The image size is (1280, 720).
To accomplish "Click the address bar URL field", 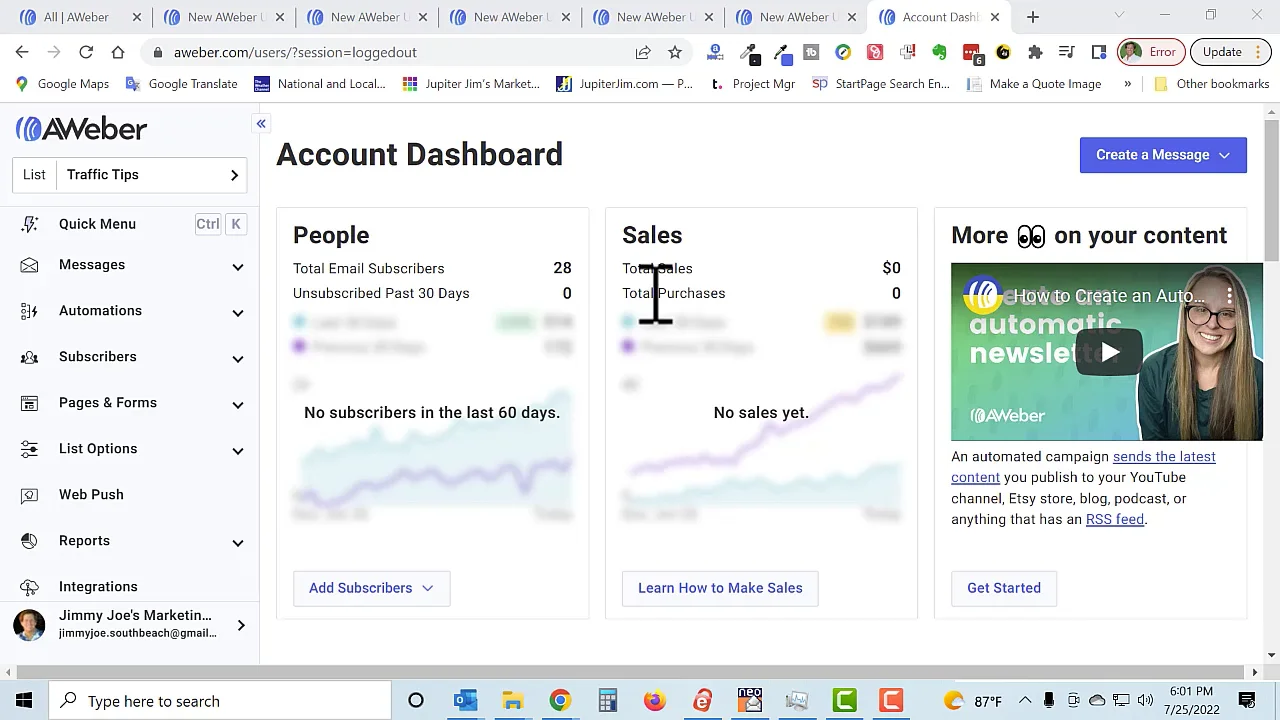I will tap(400, 52).
